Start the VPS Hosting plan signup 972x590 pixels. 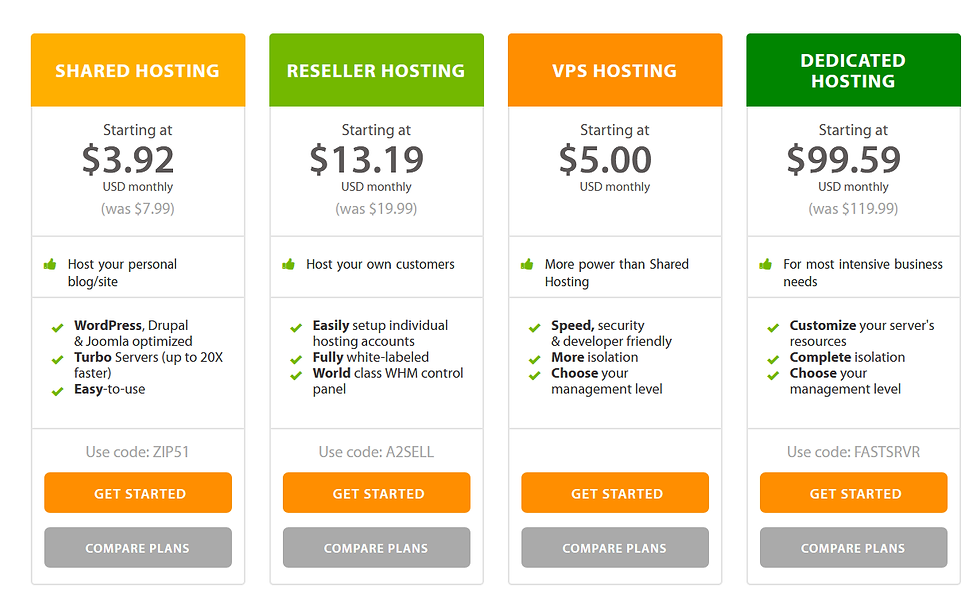tap(615, 493)
